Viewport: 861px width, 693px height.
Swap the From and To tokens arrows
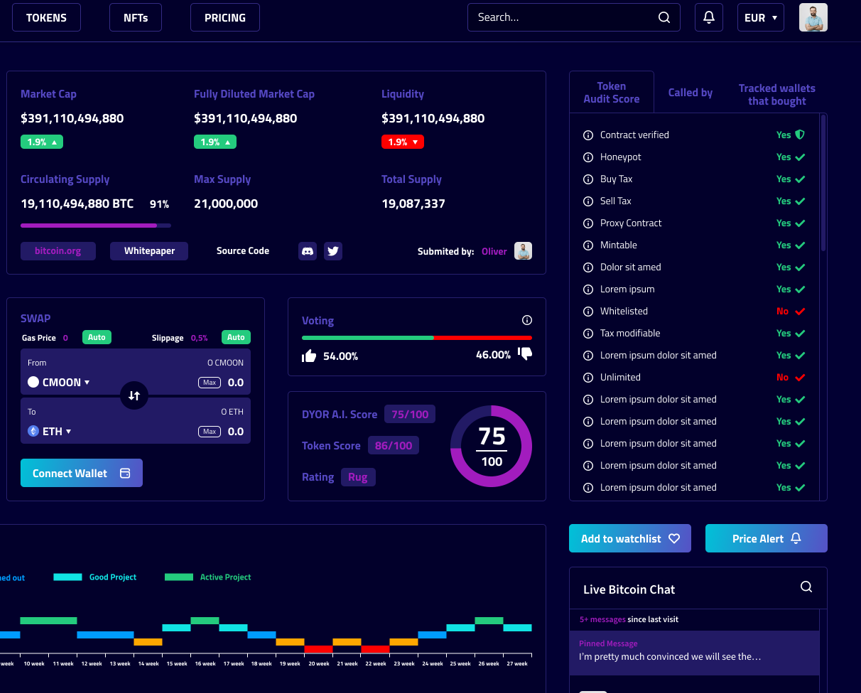click(x=134, y=395)
